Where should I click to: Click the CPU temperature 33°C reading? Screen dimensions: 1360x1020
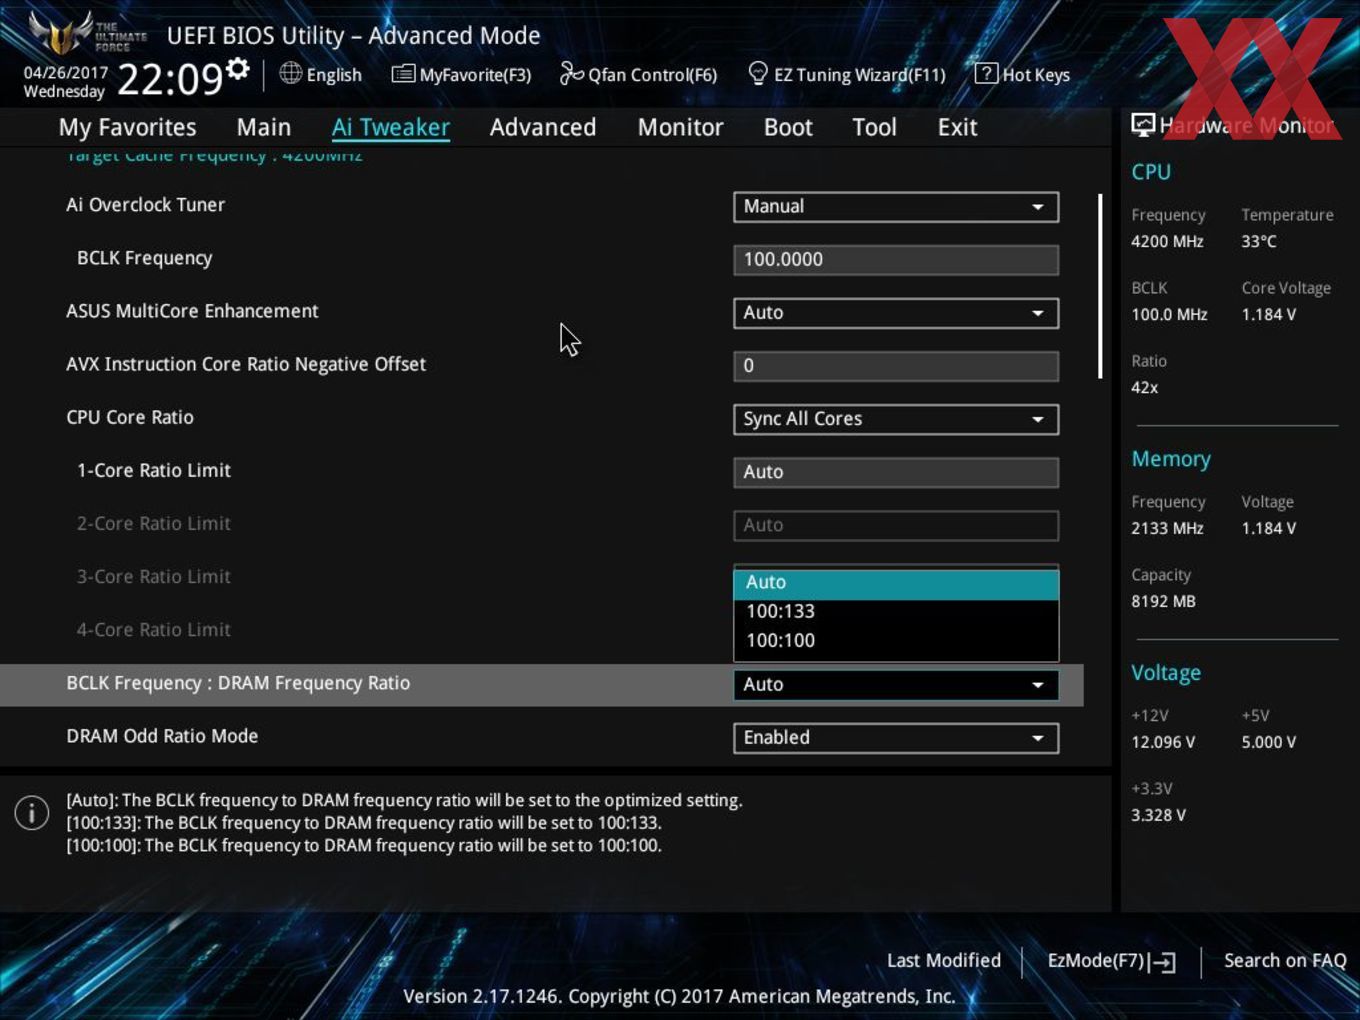pos(1259,241)
